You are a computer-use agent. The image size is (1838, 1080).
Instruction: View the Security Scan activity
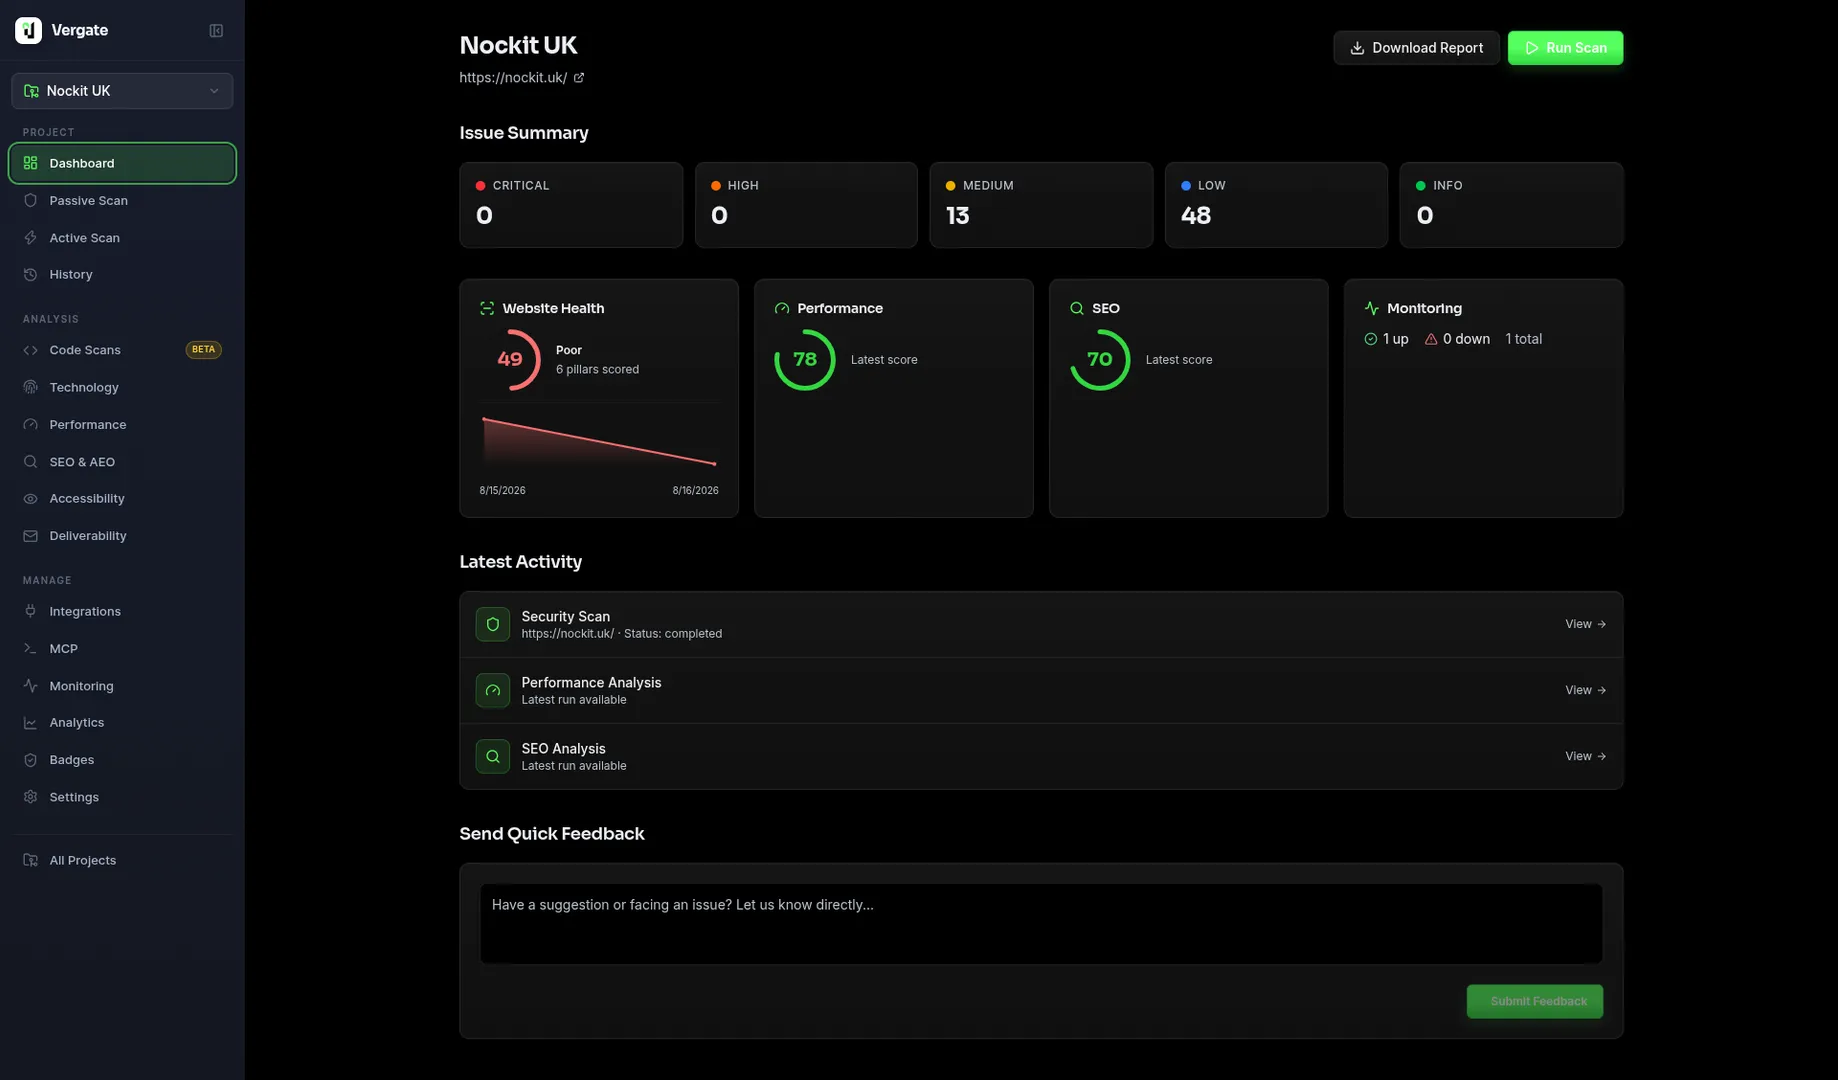coord(1585,624)
